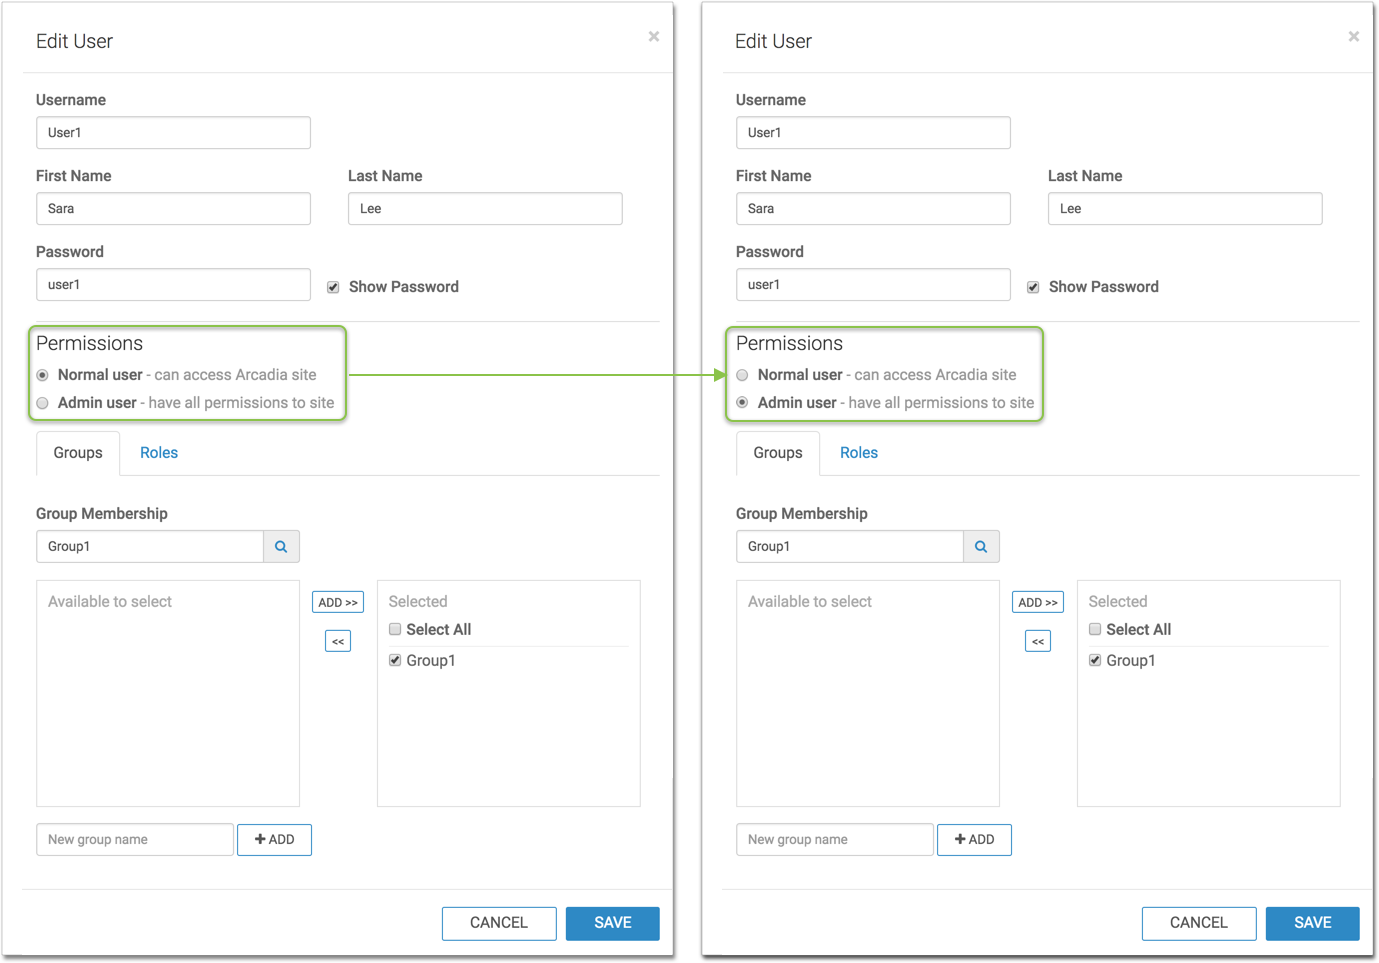Uncheck Group1 in right dialog's Selected list

coord(1095,660)
